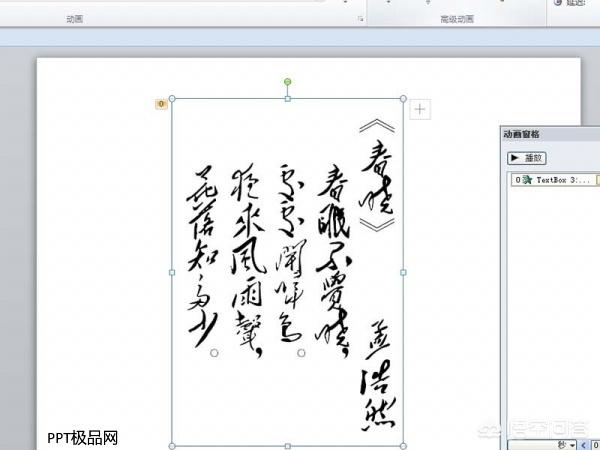Screen dimensions: 600x450
Task: Select the middle-left sizing handle of the text box
Action: 172,272
